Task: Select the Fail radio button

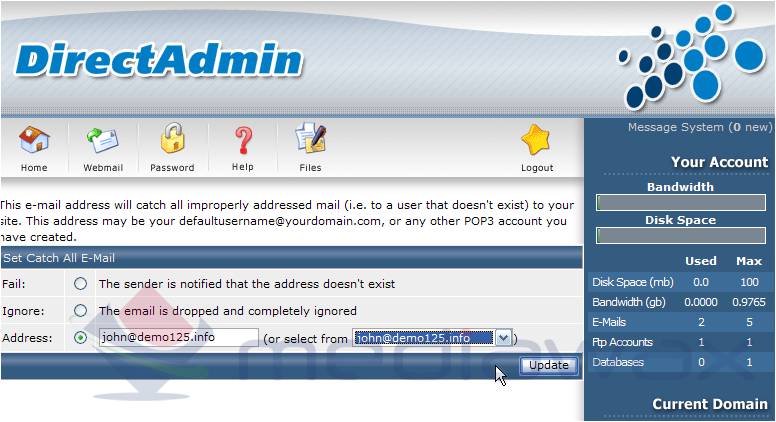Action: click(x=80, y=283)
